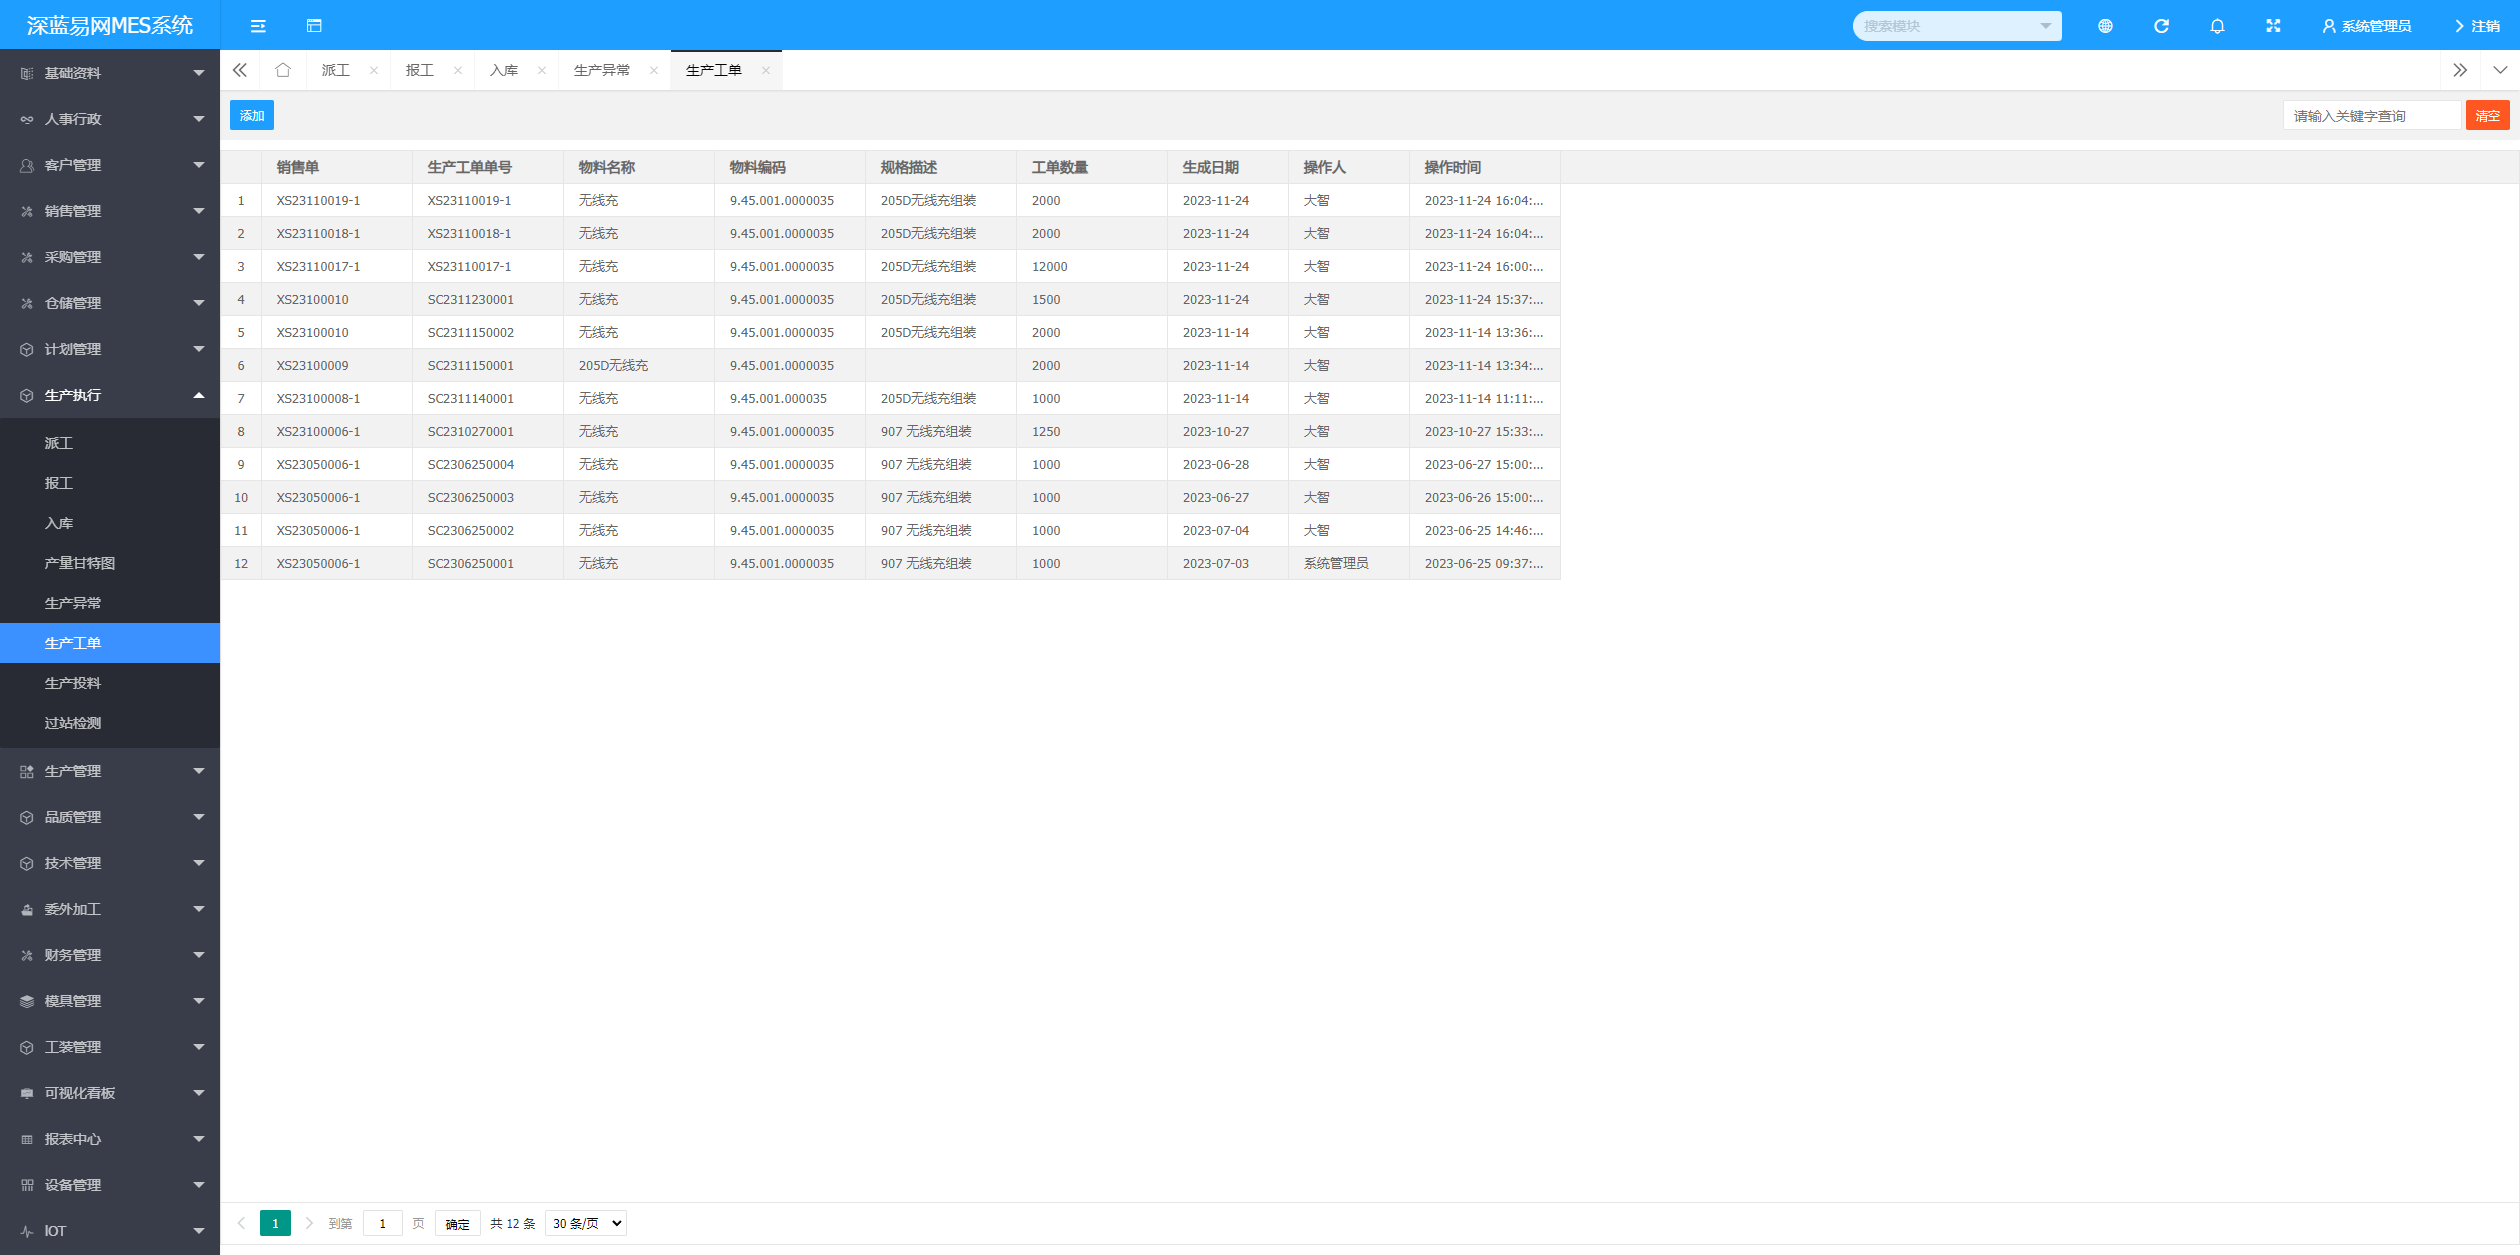The height and width of the screenshot is (1255, 2520).
Task: Collapse 生产执行 menu
Action: coord(110,395)
